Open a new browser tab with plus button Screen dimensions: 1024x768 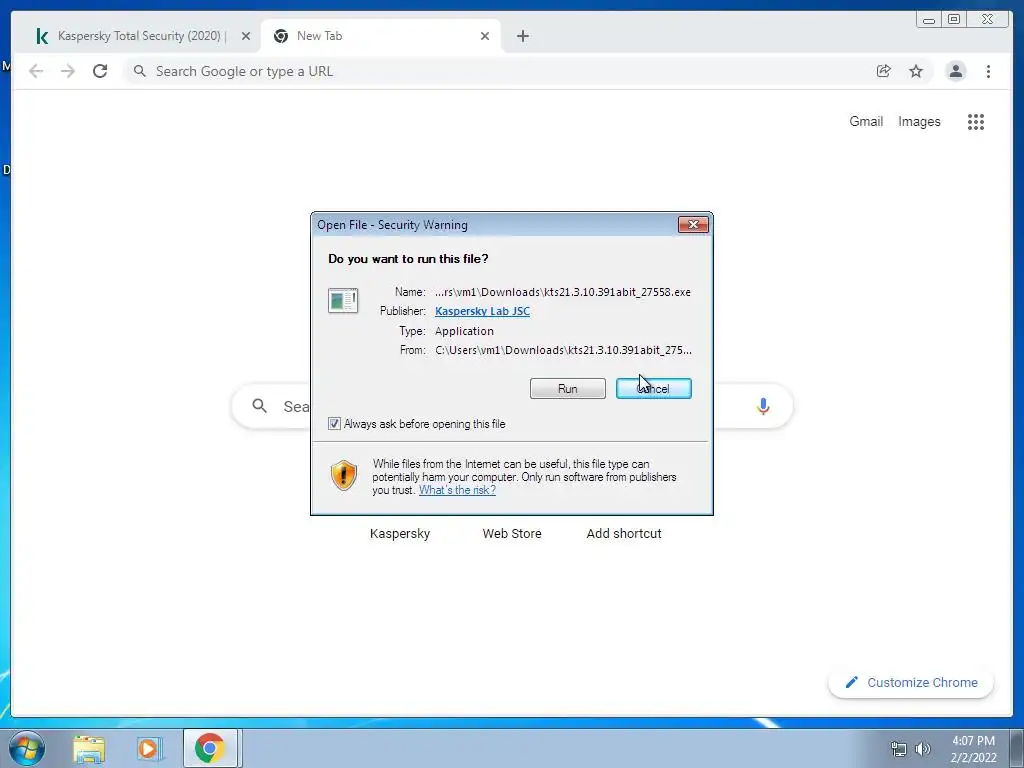[x=522, y=36]
